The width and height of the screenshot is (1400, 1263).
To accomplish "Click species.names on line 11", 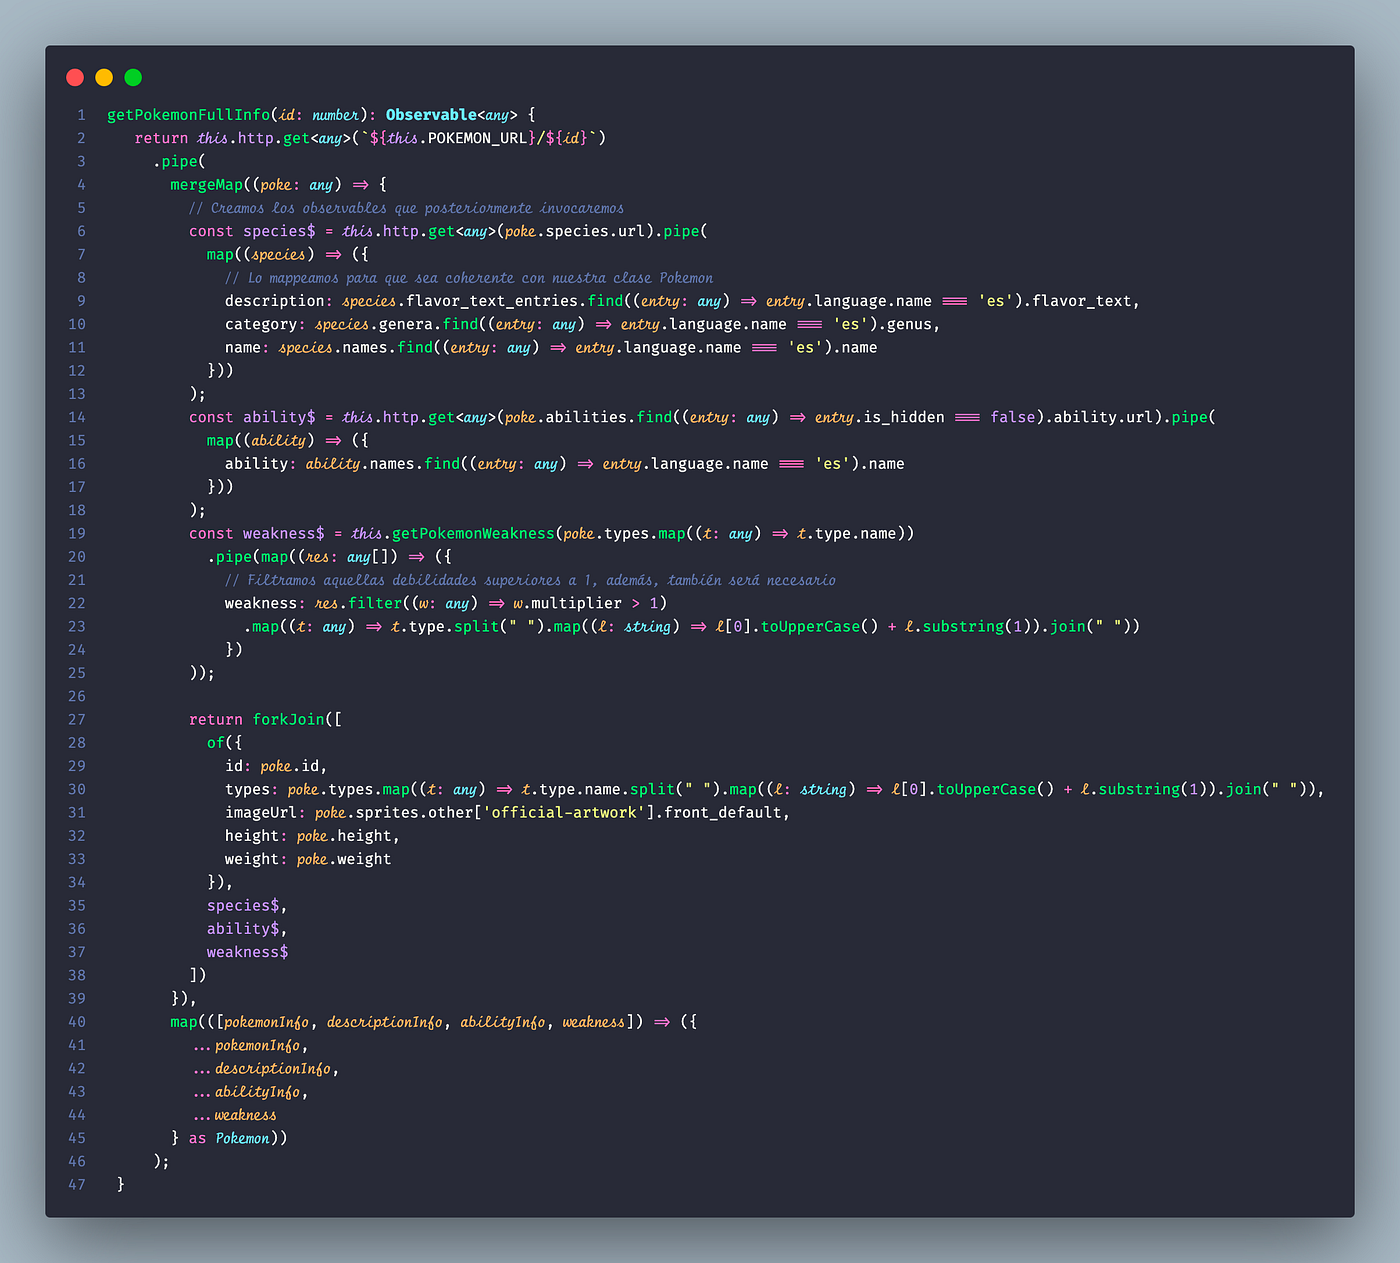I will (333, 348).
